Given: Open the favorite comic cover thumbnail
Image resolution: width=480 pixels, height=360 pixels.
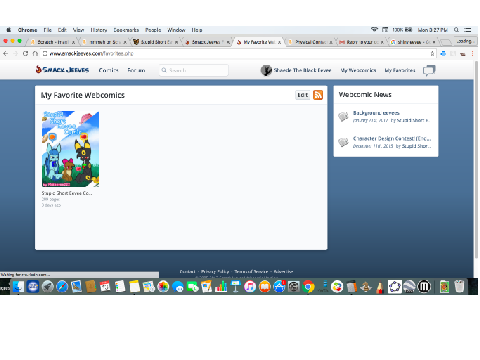Looking at the screenshot, I should tap(70, 149).
